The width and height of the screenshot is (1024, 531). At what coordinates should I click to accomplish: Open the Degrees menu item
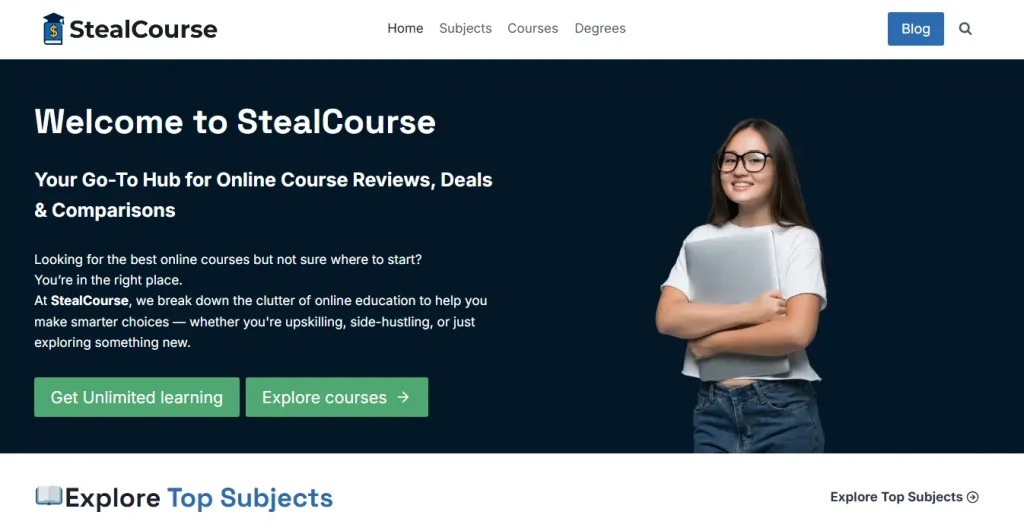point(600,28)
